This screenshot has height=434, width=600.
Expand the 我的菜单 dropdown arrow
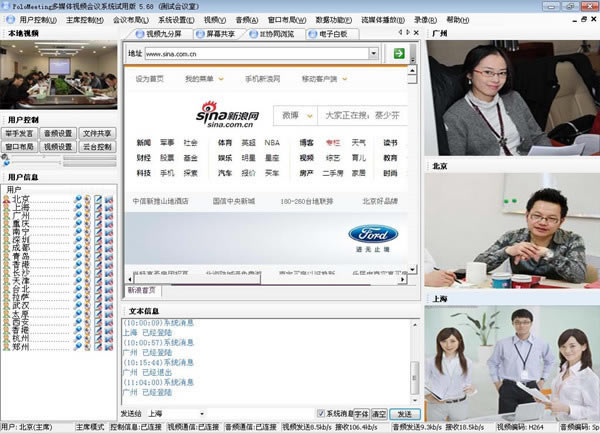(221, 79)
